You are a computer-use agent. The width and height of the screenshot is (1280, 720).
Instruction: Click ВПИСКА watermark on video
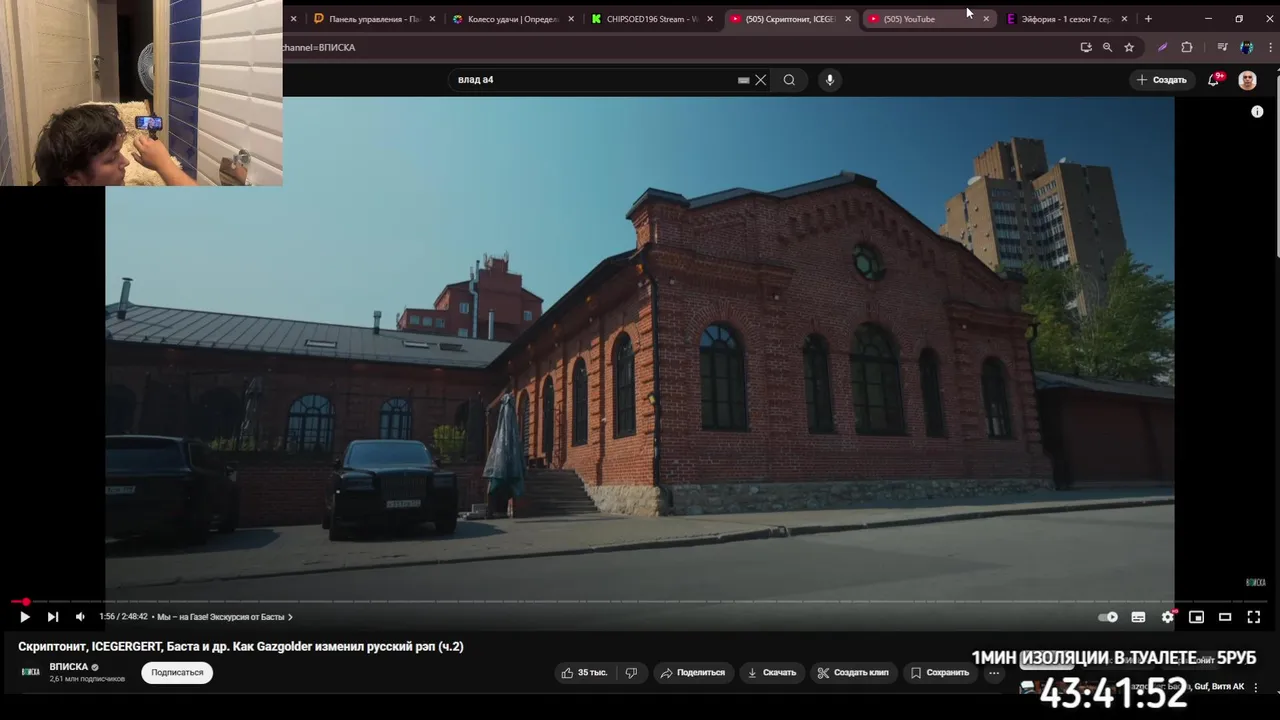1255,582
